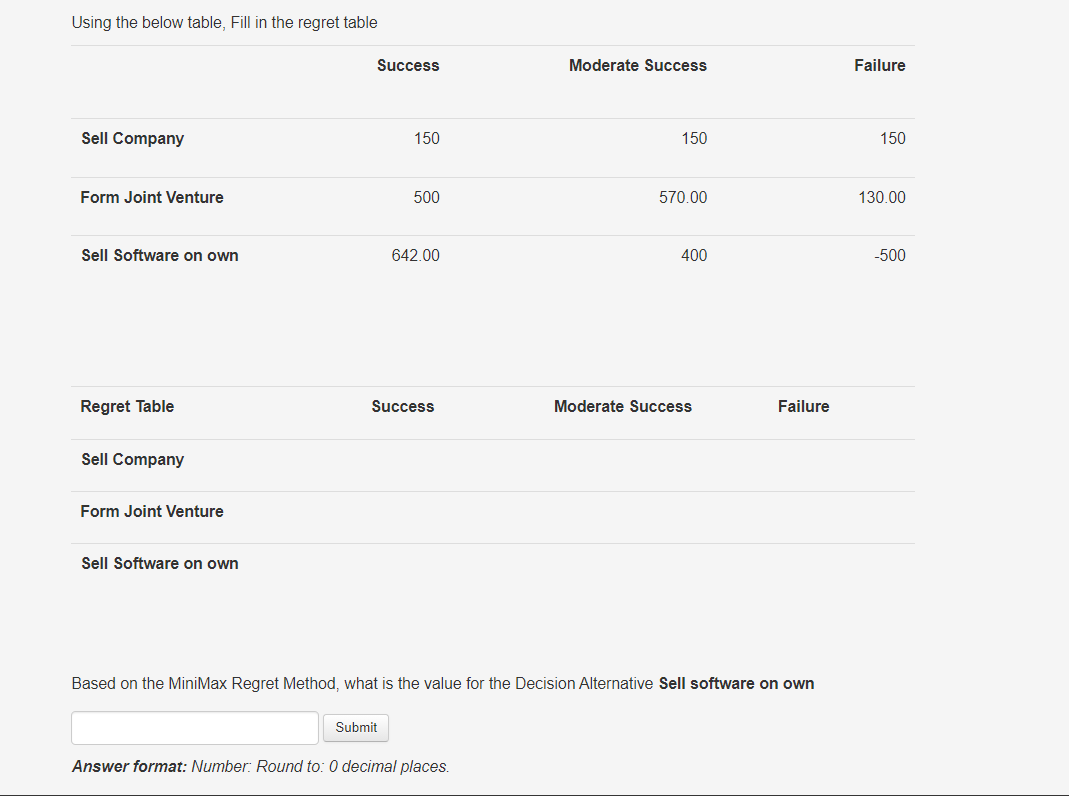
Task: Click 'Moderate Success' header in payoff table
Action: click(x=637, y=65)
